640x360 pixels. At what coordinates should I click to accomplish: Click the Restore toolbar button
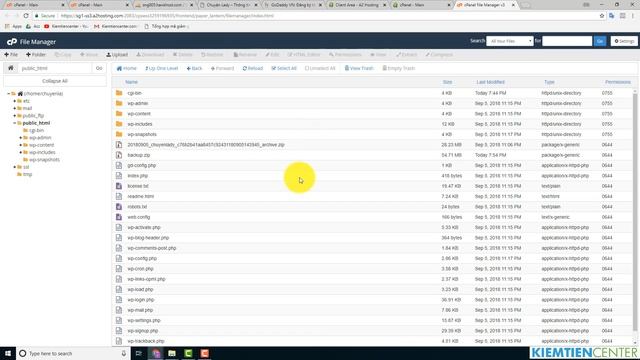[x=212, y=54]
